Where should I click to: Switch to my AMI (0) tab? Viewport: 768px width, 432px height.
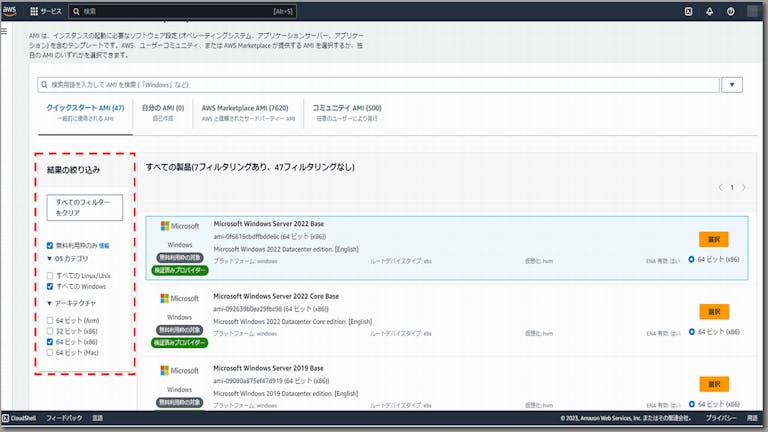pos(163,113)
